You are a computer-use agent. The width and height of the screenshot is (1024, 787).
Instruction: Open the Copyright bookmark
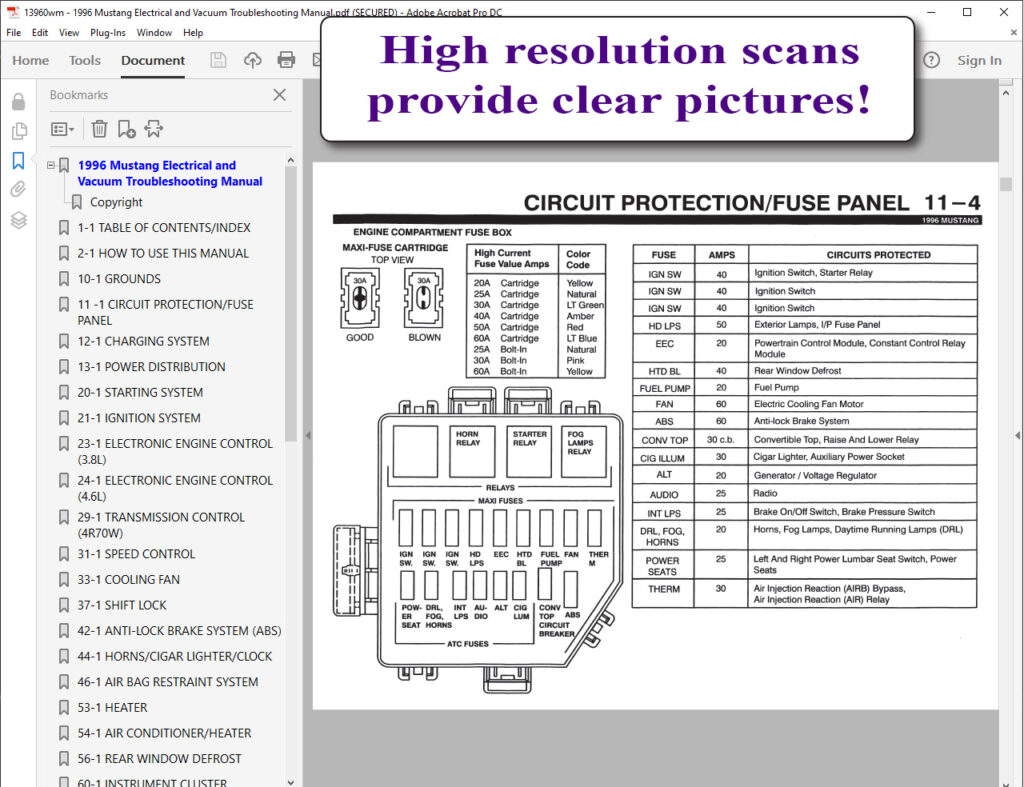click(116, 202)
